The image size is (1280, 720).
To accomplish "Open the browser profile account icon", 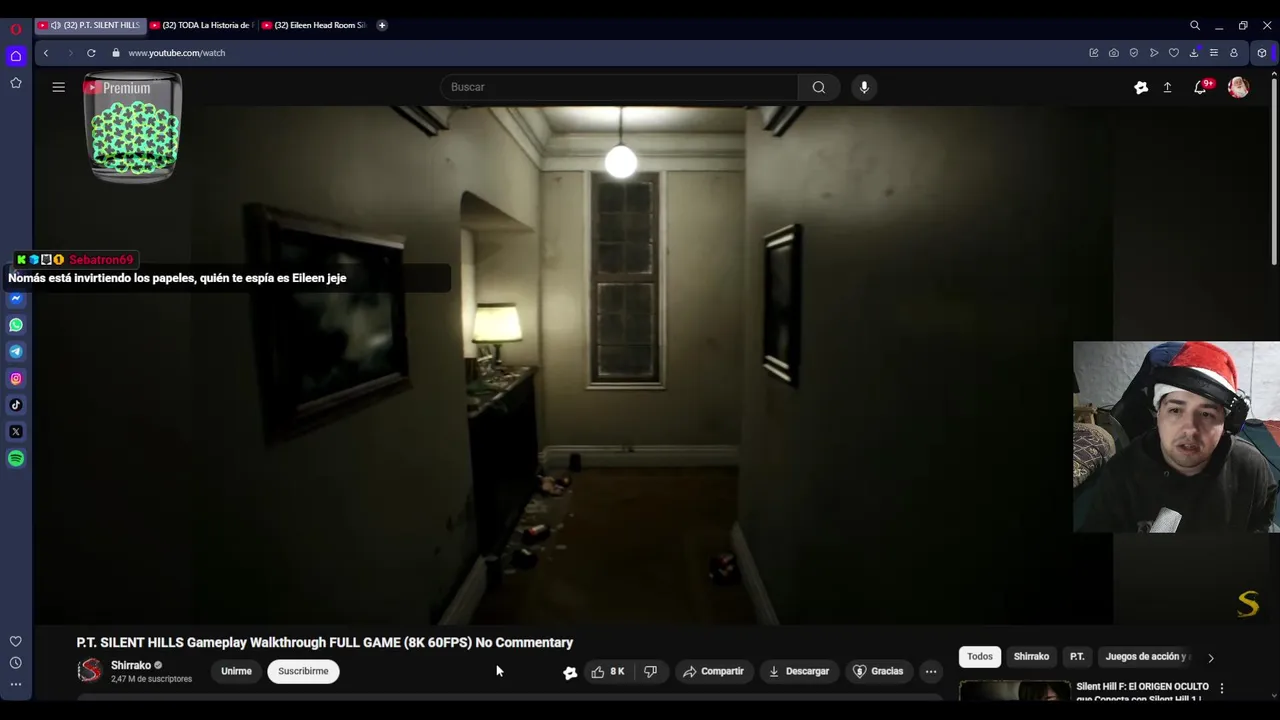I will pos(1234,53).
